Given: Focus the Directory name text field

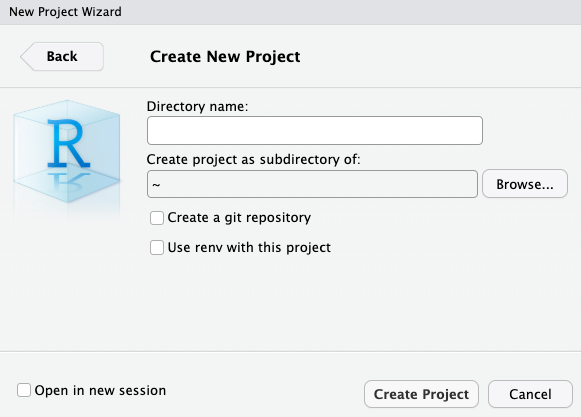Looking at the screenshot, I should click(315, 130).
